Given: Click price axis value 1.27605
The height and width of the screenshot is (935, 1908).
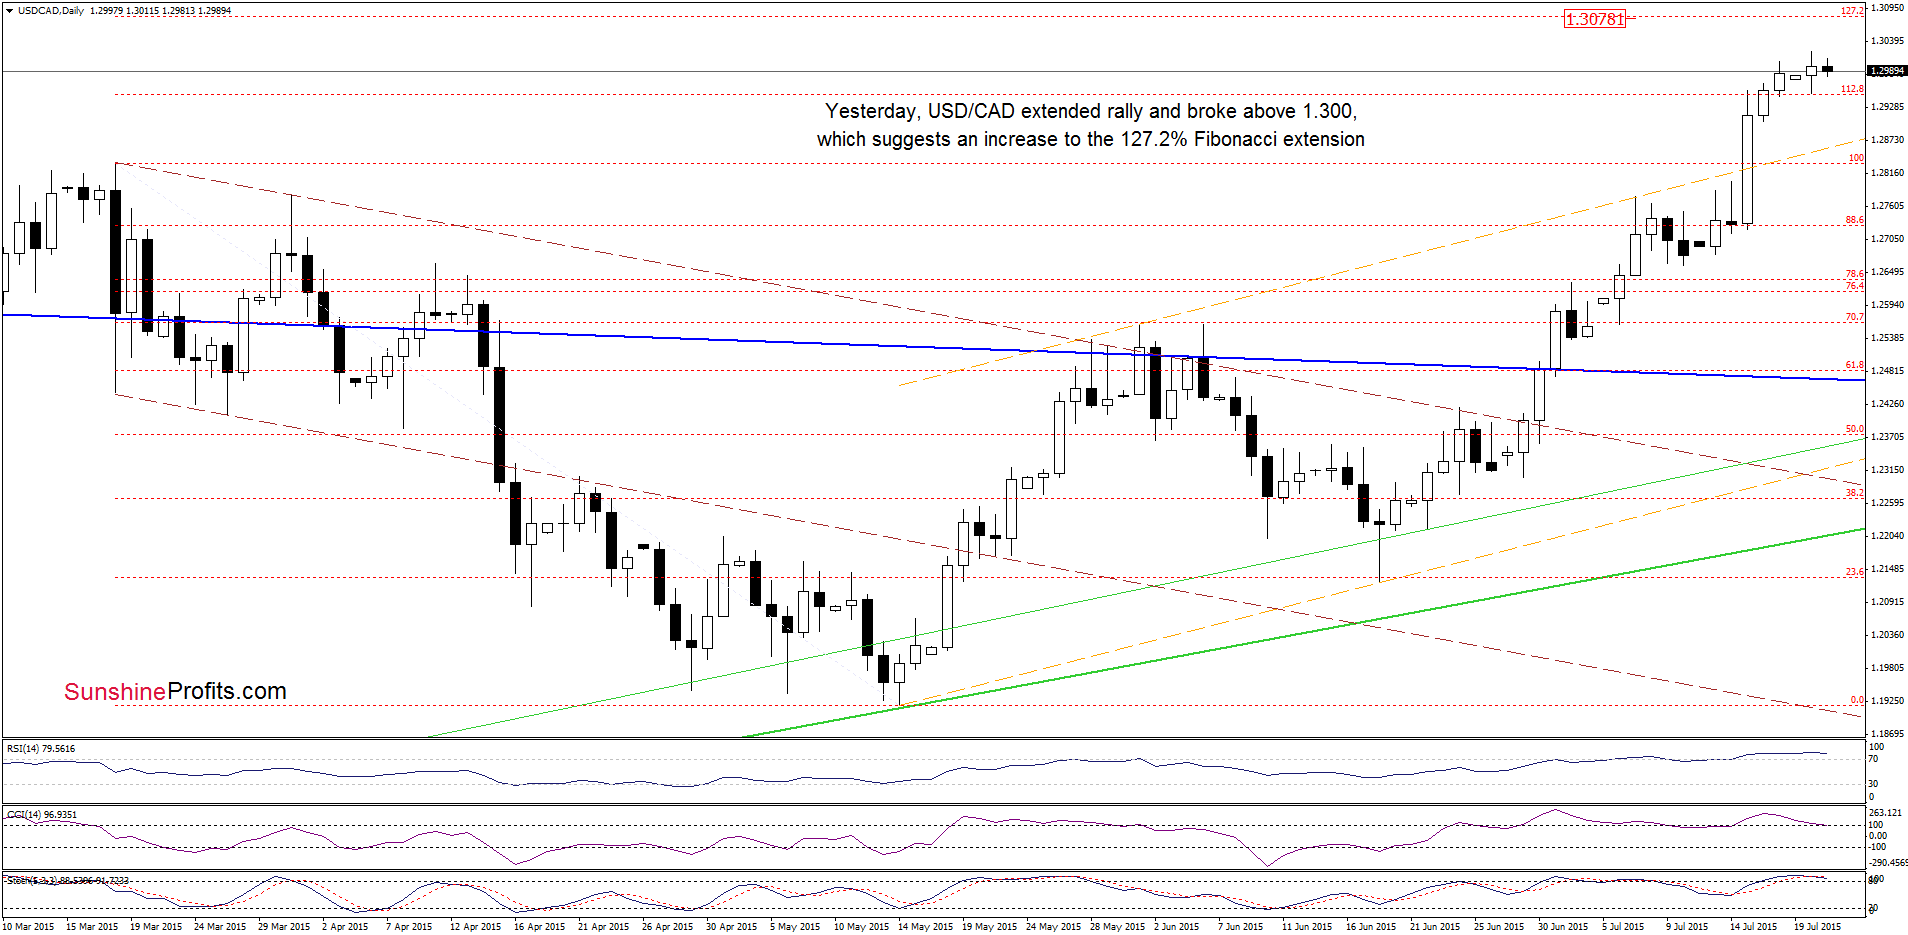Looking at the screenshot, I should [x=1887, y=205].
